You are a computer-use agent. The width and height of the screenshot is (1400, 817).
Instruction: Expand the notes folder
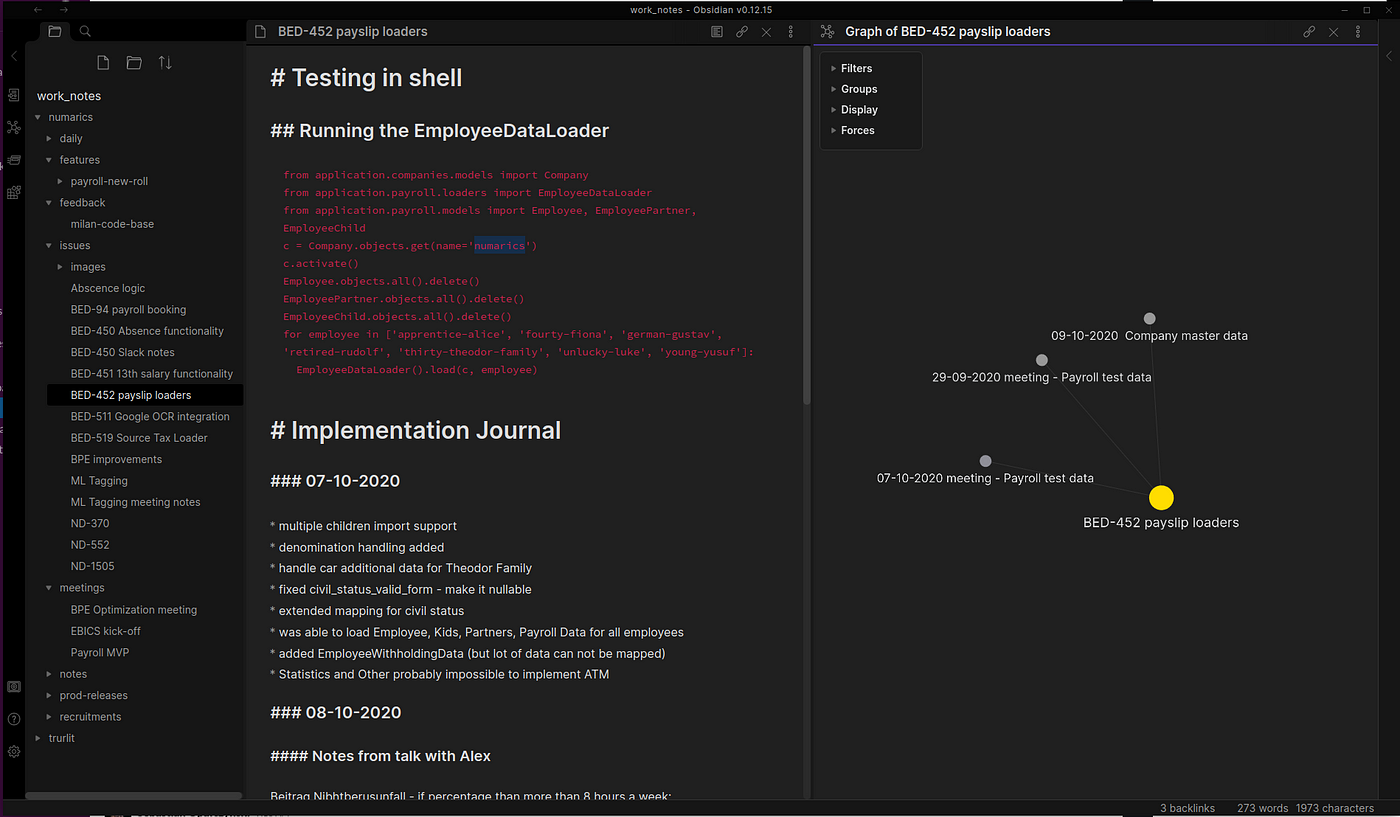[49, 674]
